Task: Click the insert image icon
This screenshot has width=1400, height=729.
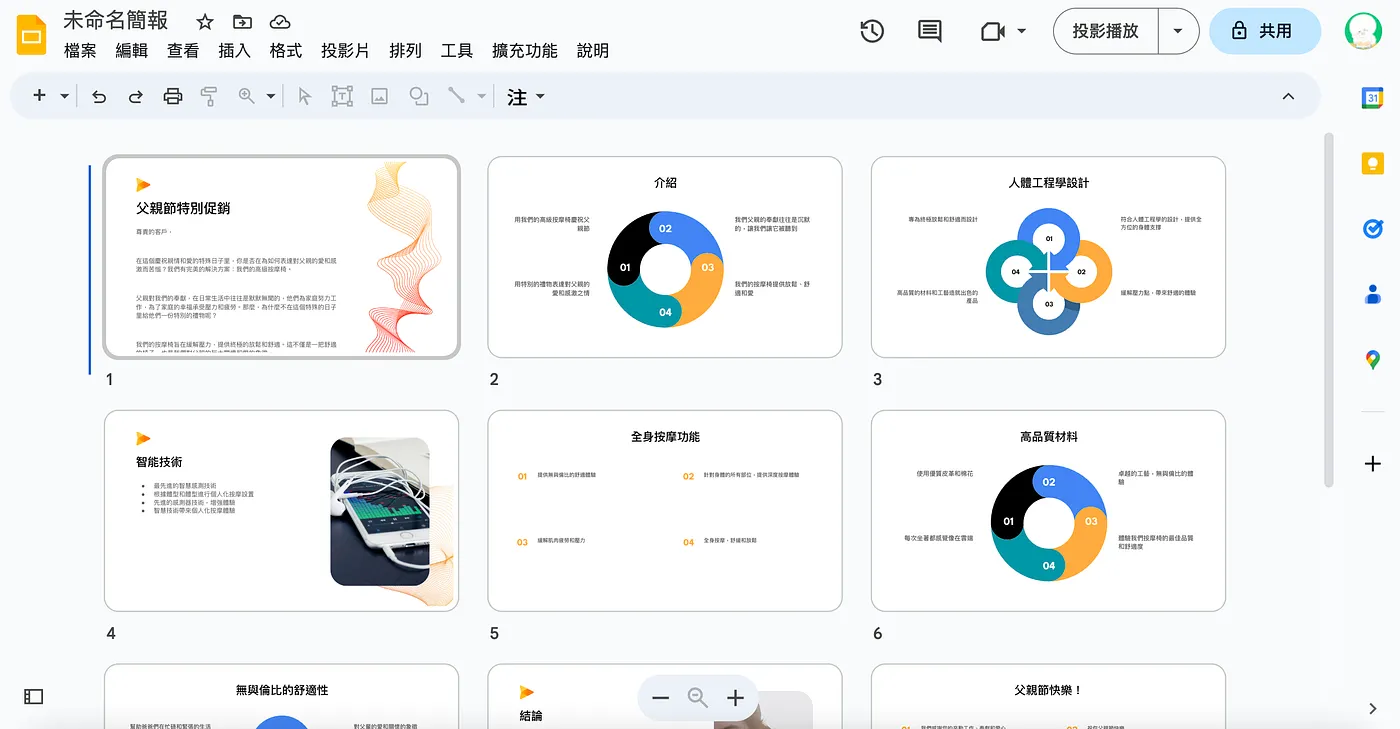Action: 379,96
